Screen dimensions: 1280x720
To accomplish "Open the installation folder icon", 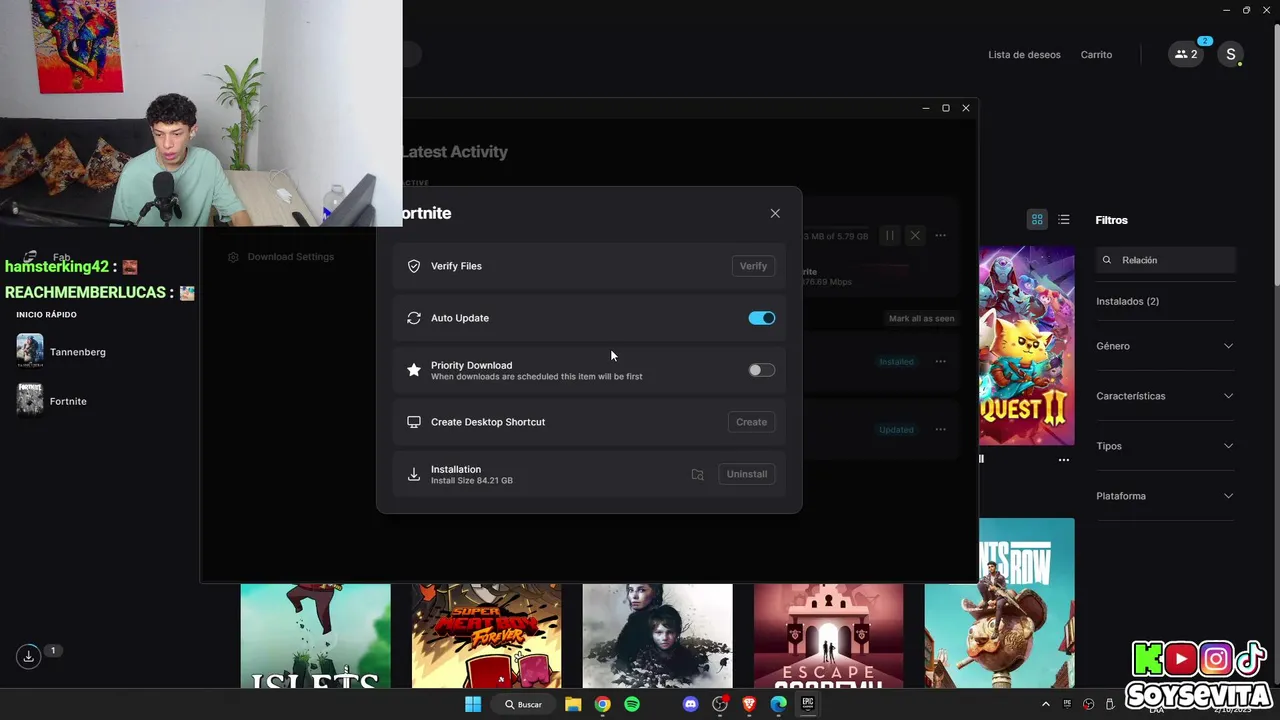I will 698,474.
